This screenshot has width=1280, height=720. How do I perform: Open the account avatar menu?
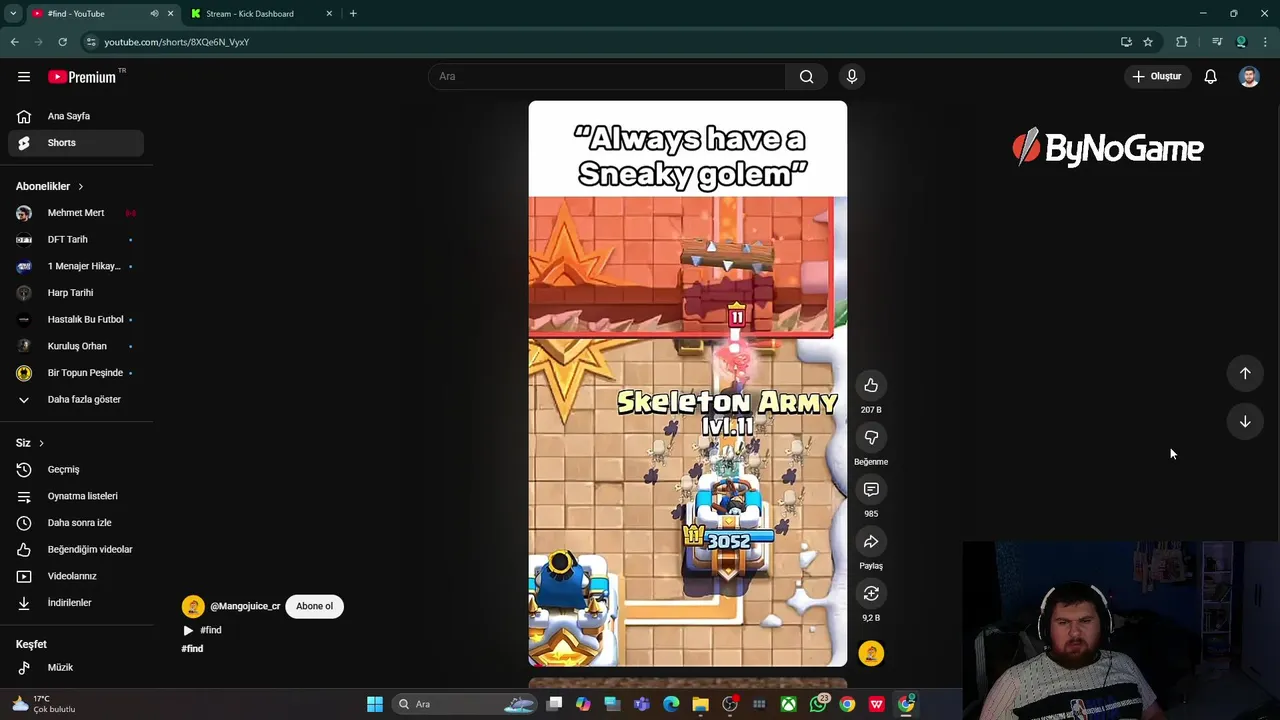1249,76
